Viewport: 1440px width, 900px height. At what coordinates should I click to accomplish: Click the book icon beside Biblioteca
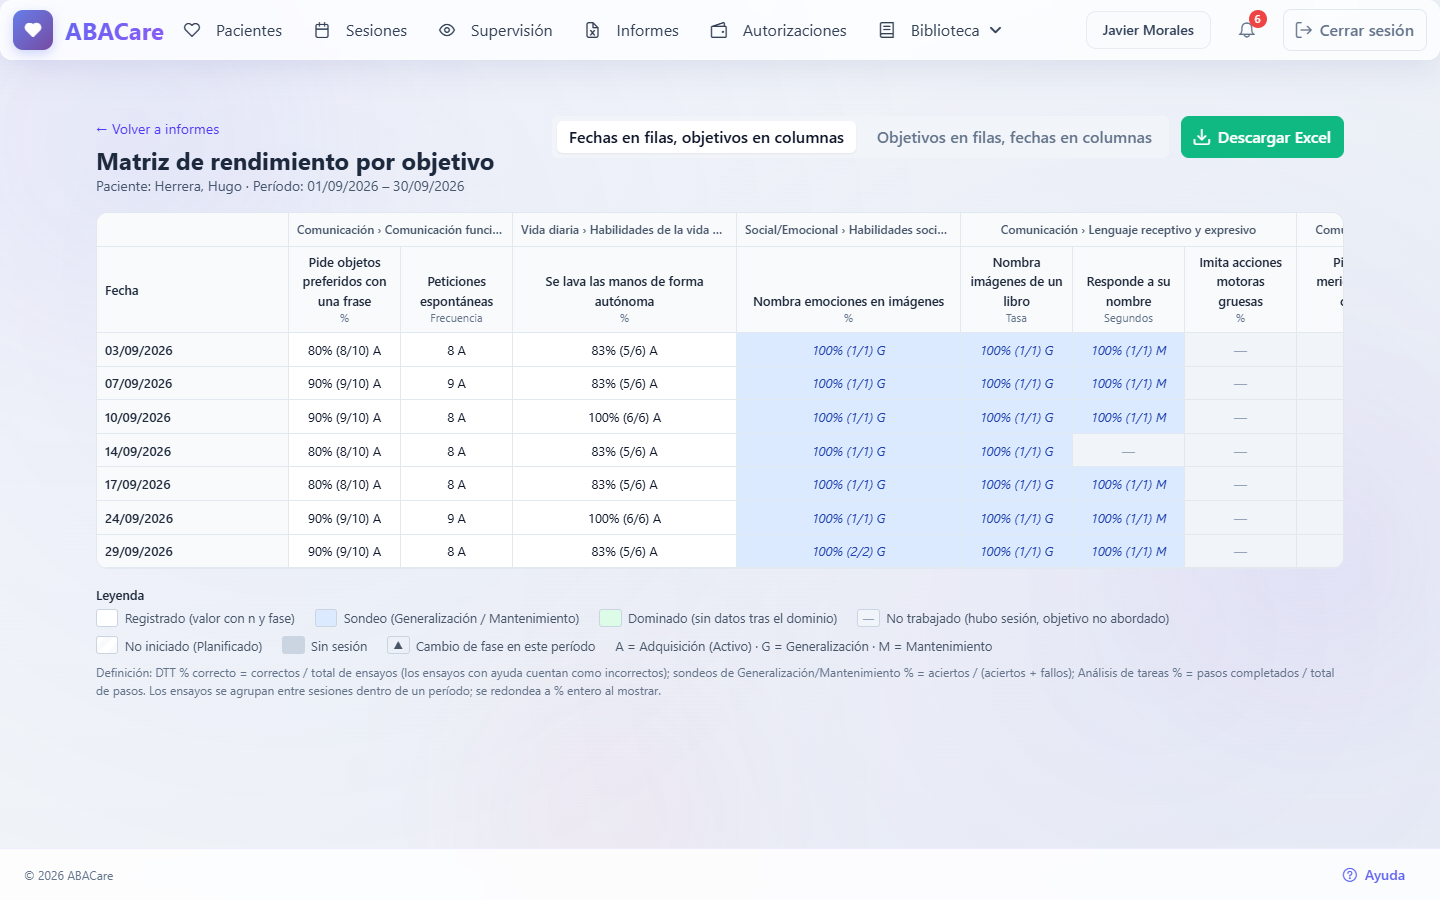click(887, 30)
